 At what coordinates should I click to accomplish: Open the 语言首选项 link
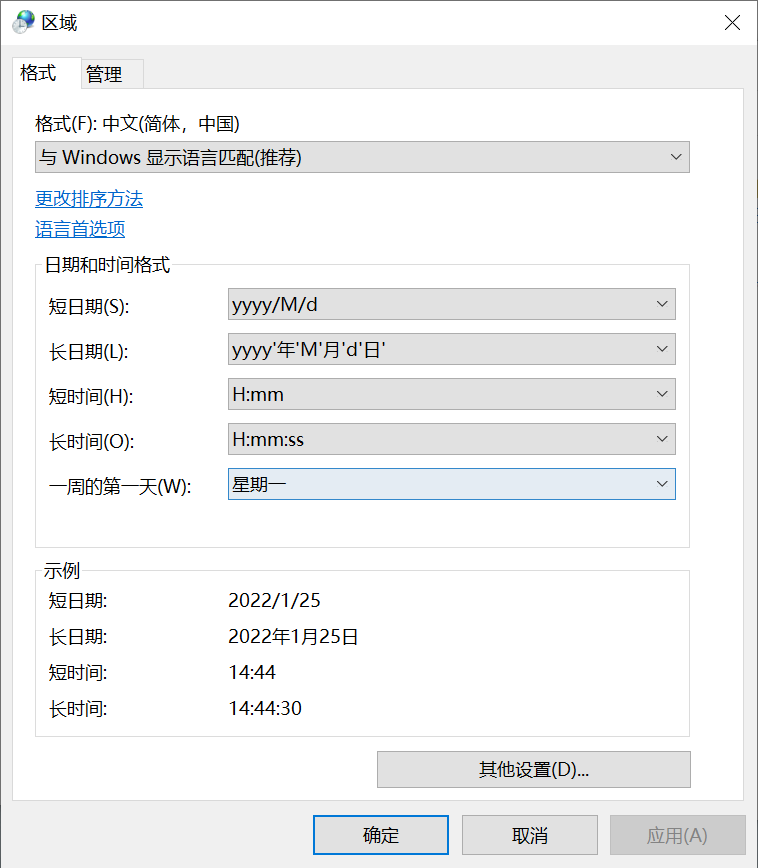[80, 229]
